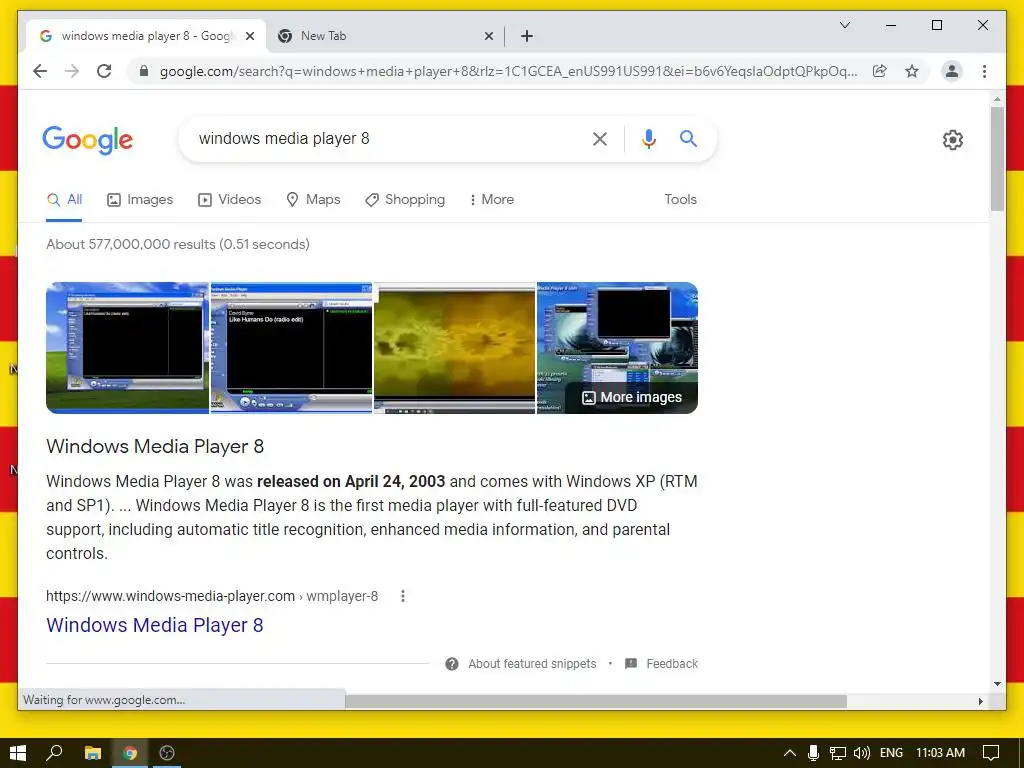
Task: Open first XP desktop thumbnail image
Action: tap(127, 347)
